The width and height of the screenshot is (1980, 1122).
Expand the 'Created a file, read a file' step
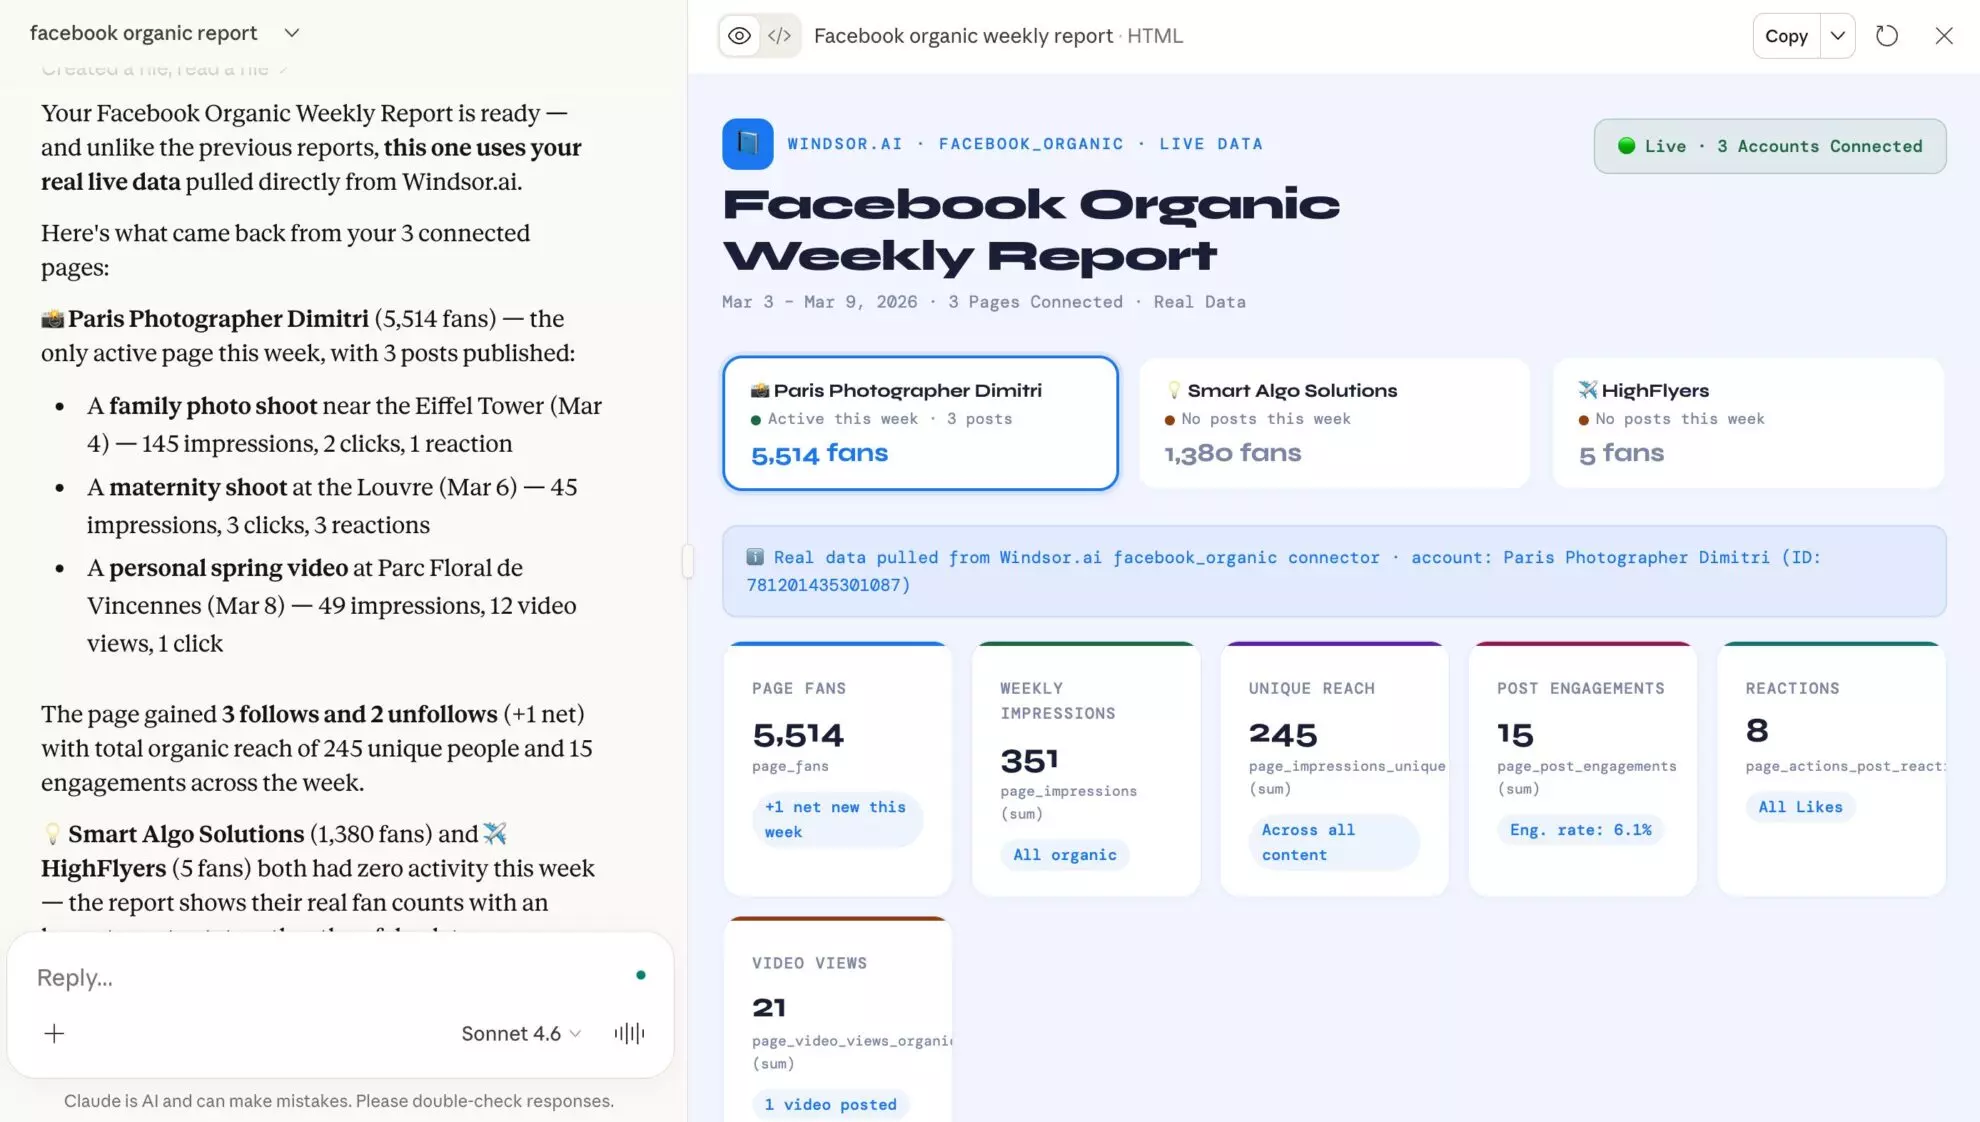[165, 69]
